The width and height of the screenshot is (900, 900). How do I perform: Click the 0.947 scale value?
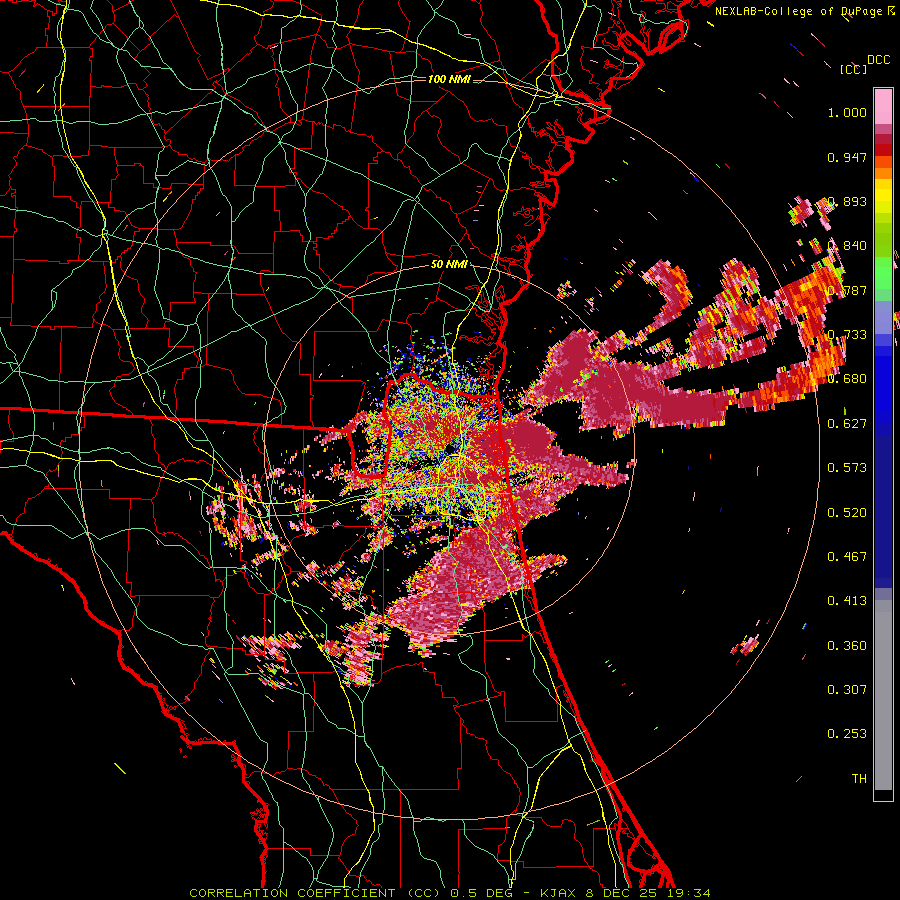(847, 157)
